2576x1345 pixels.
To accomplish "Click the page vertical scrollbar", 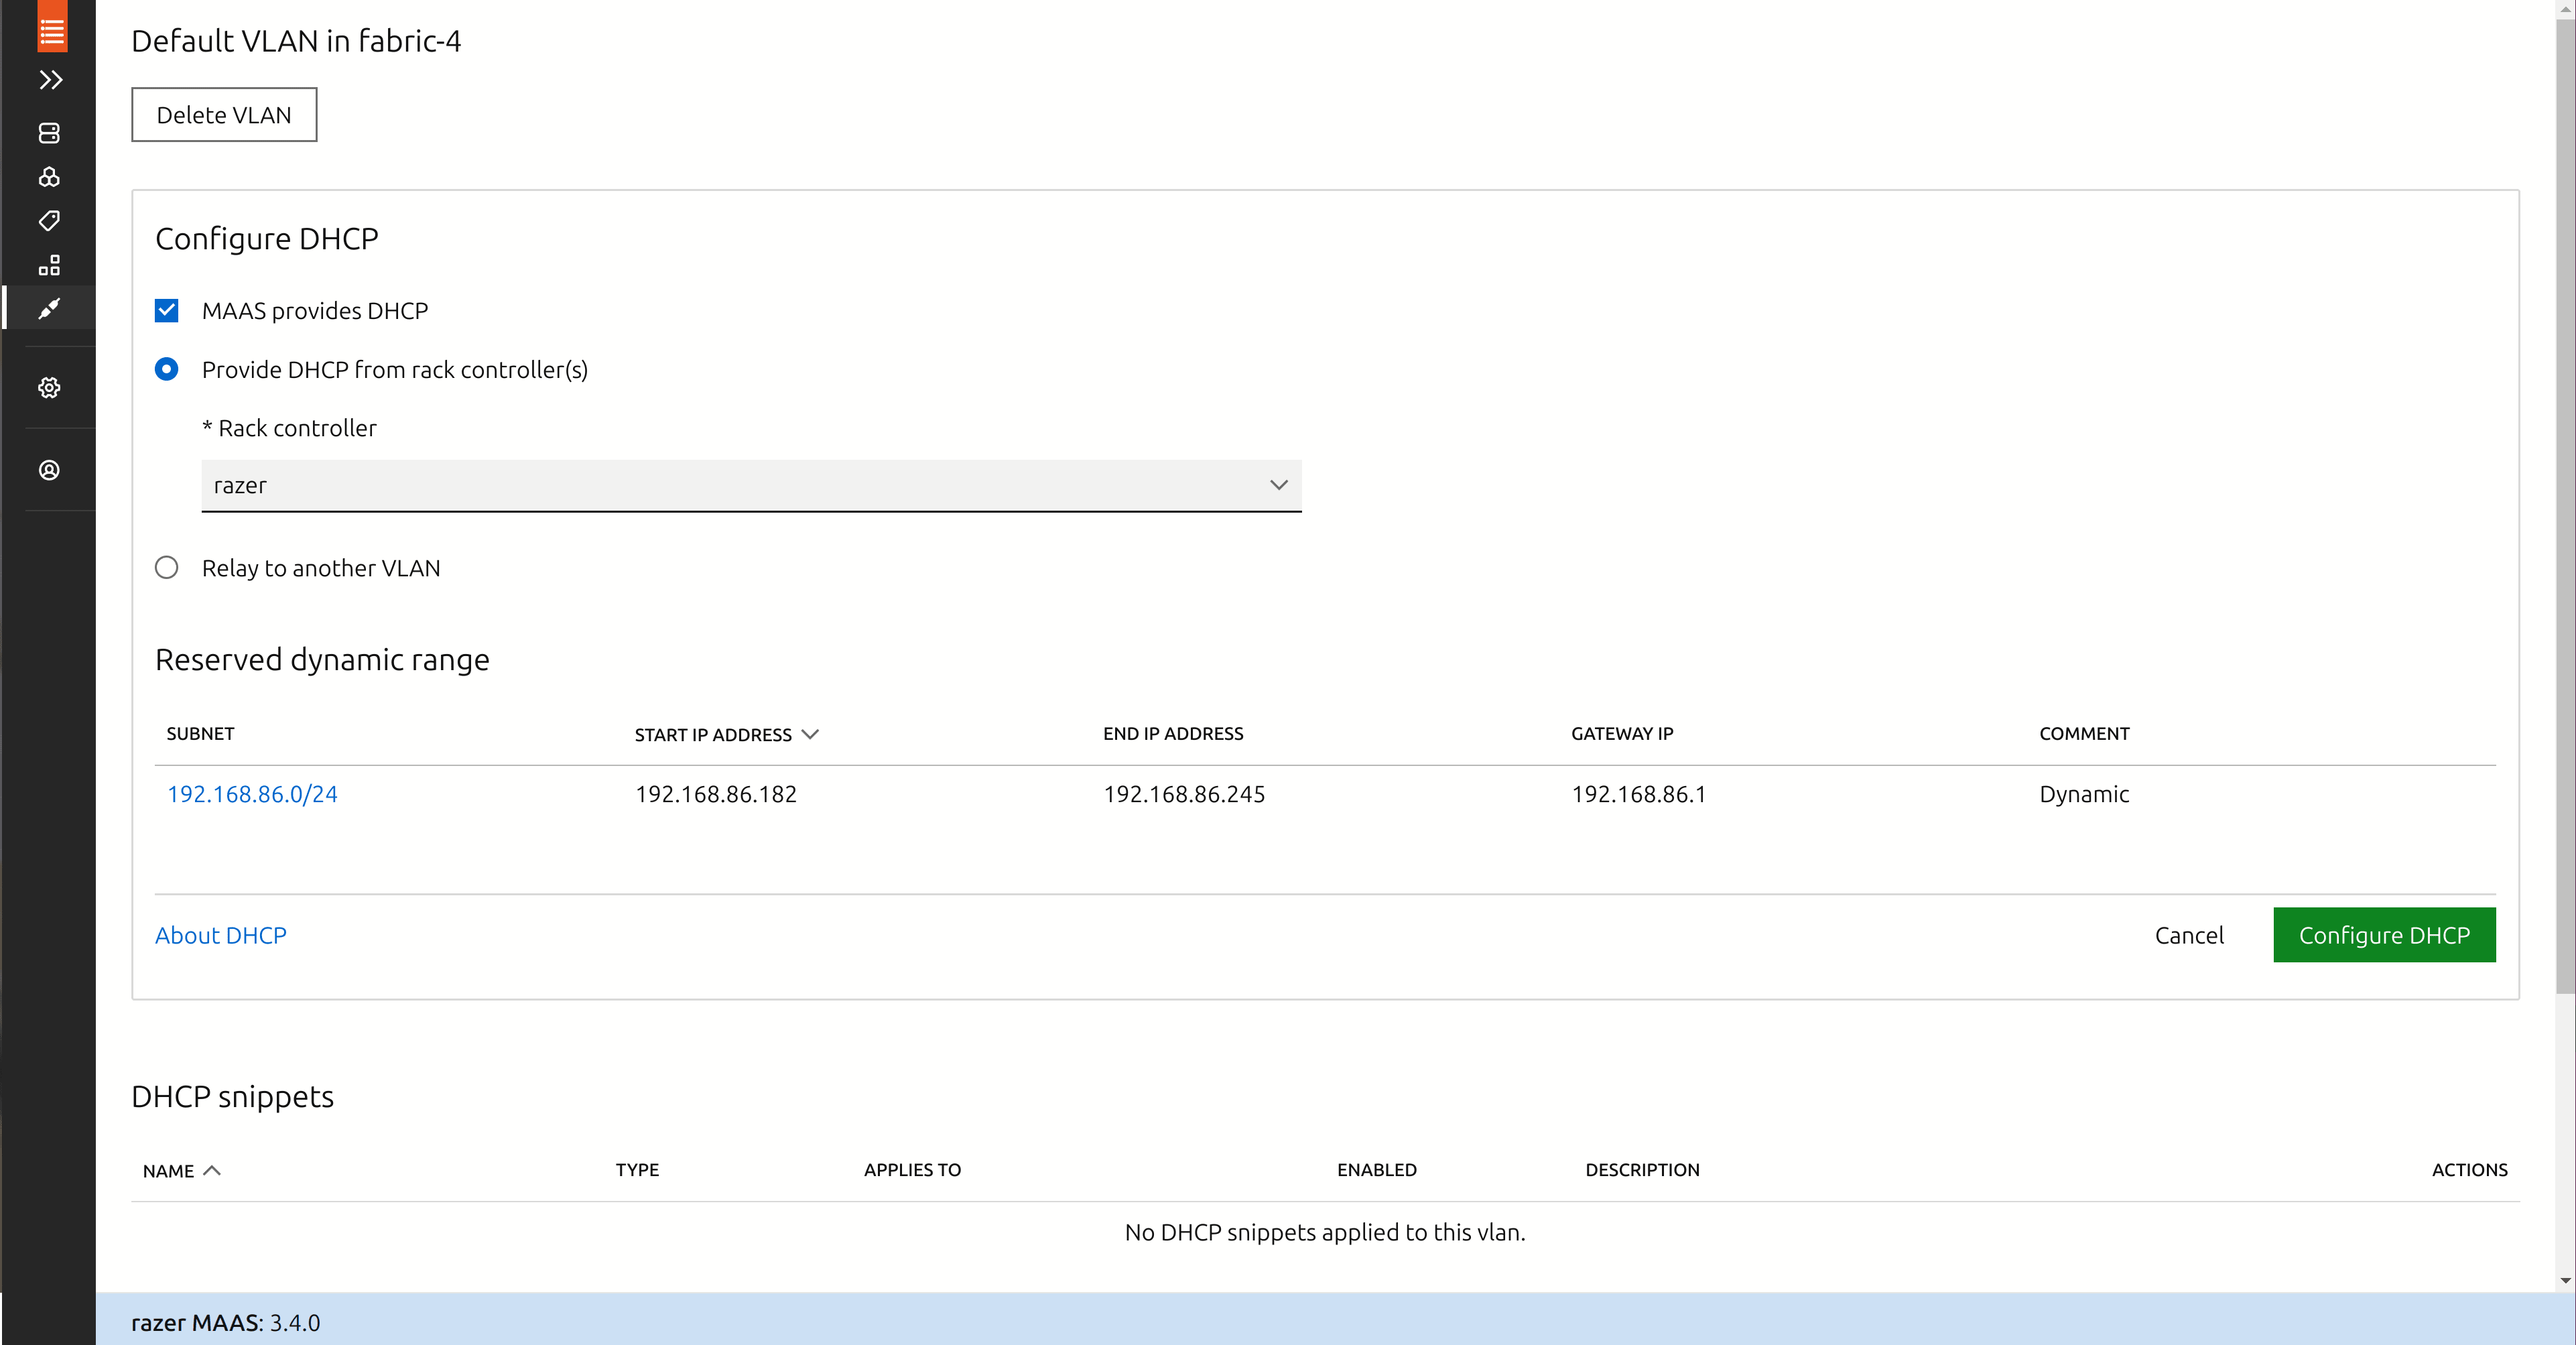I will tap(2565, 505).
